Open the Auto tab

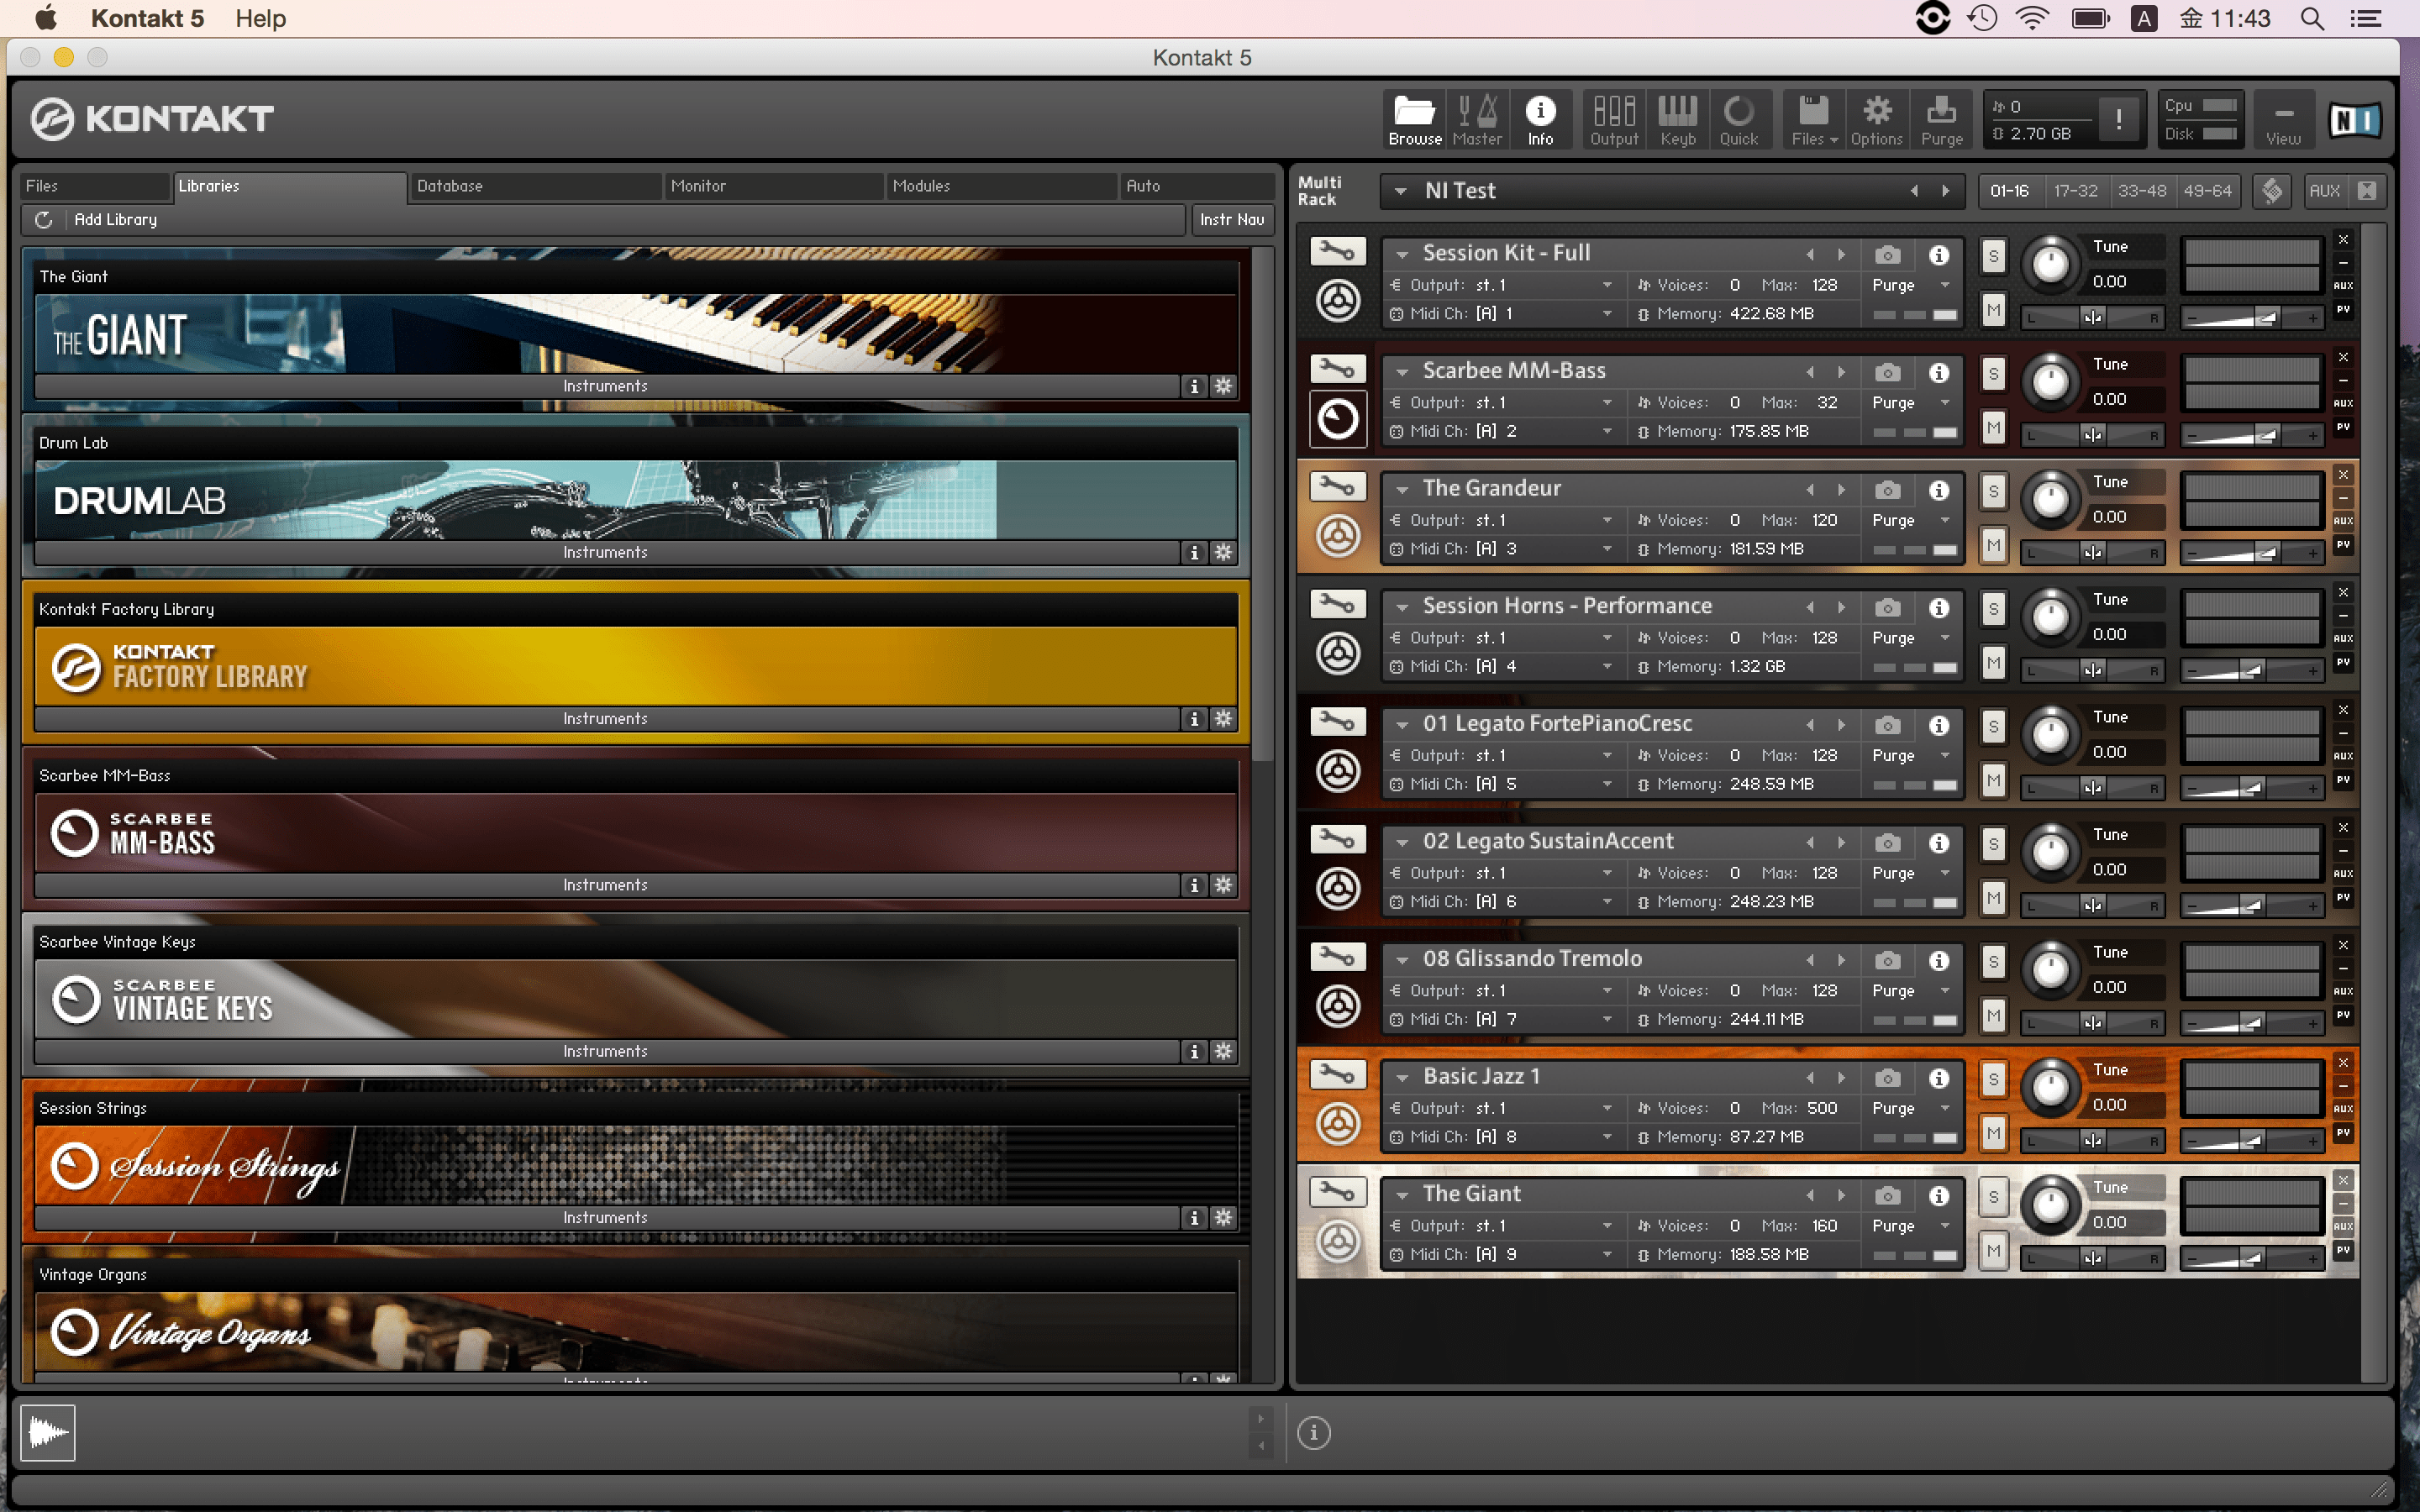pyautogui.click(x=1197, y=186)
